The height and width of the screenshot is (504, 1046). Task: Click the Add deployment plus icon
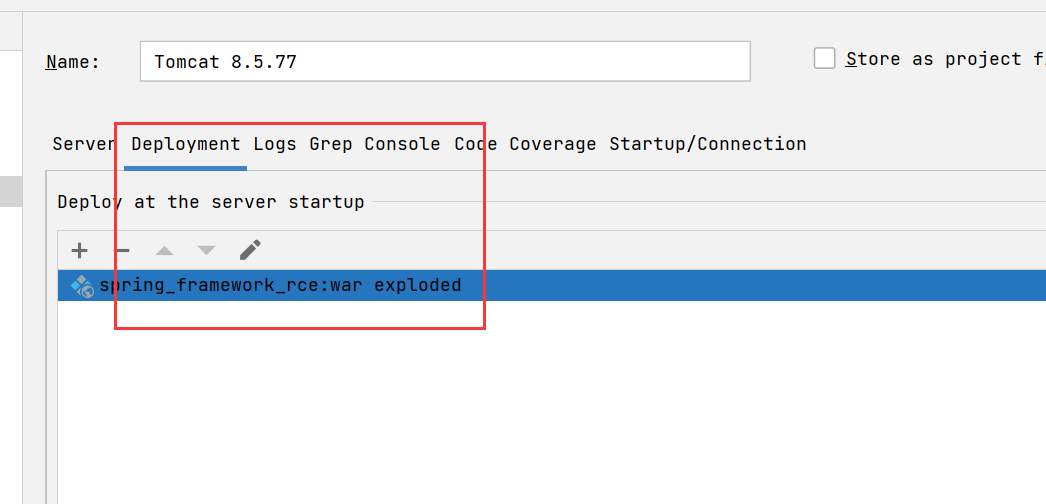(80, 250)
